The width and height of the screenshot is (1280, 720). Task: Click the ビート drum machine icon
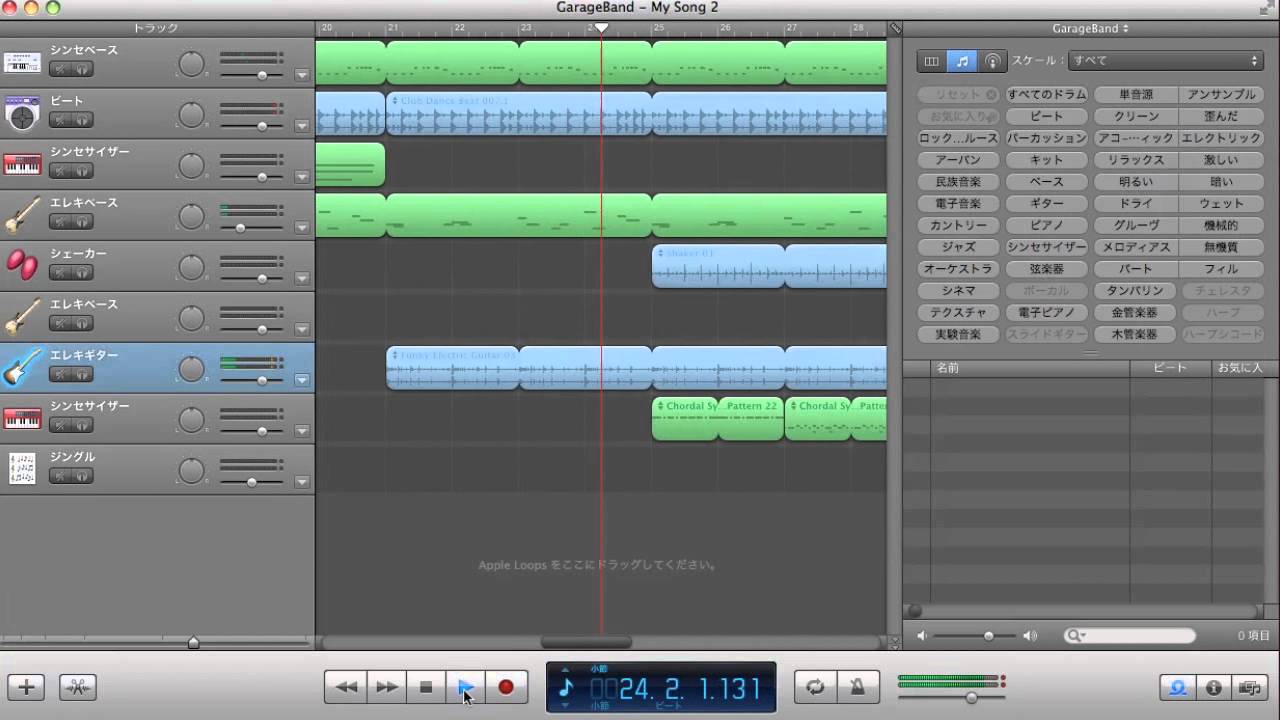22,114
